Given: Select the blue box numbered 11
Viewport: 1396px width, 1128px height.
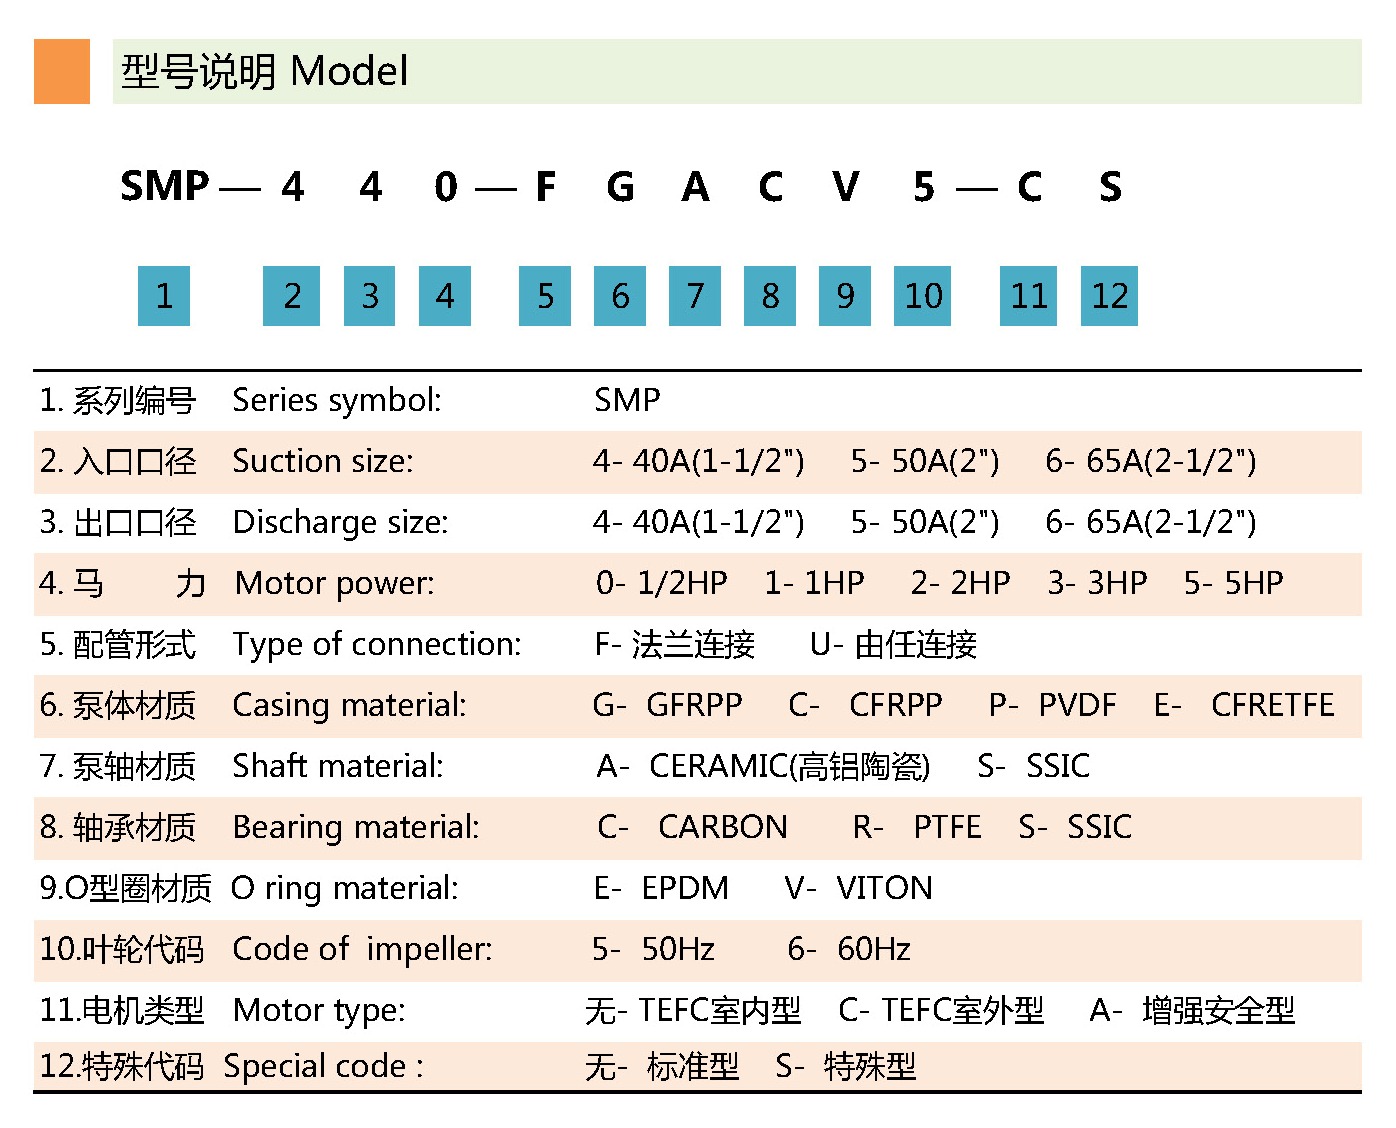Looking at the screenshot, I should click(x=1028, y=296).
